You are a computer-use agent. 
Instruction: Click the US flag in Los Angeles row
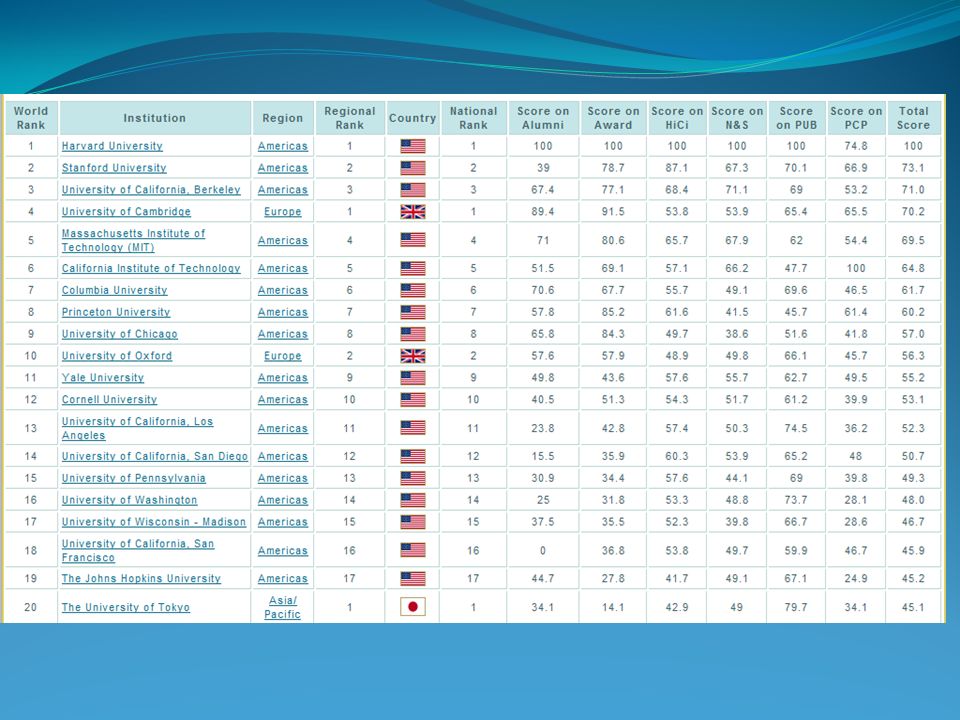[413, 428]
